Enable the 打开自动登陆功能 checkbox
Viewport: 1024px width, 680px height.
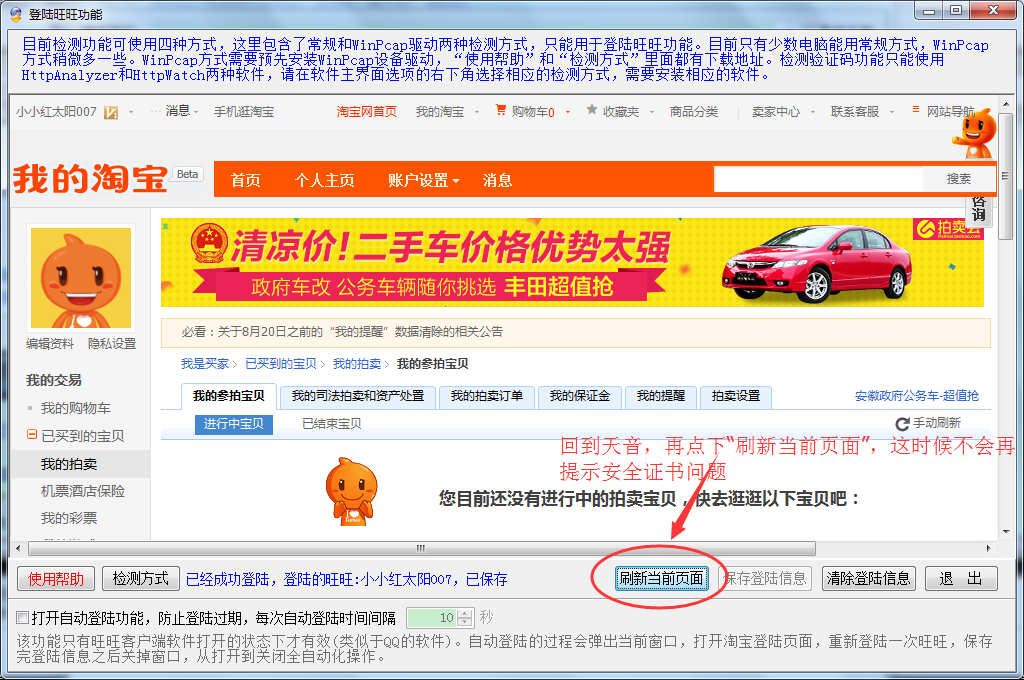click(x=23, y=617)
